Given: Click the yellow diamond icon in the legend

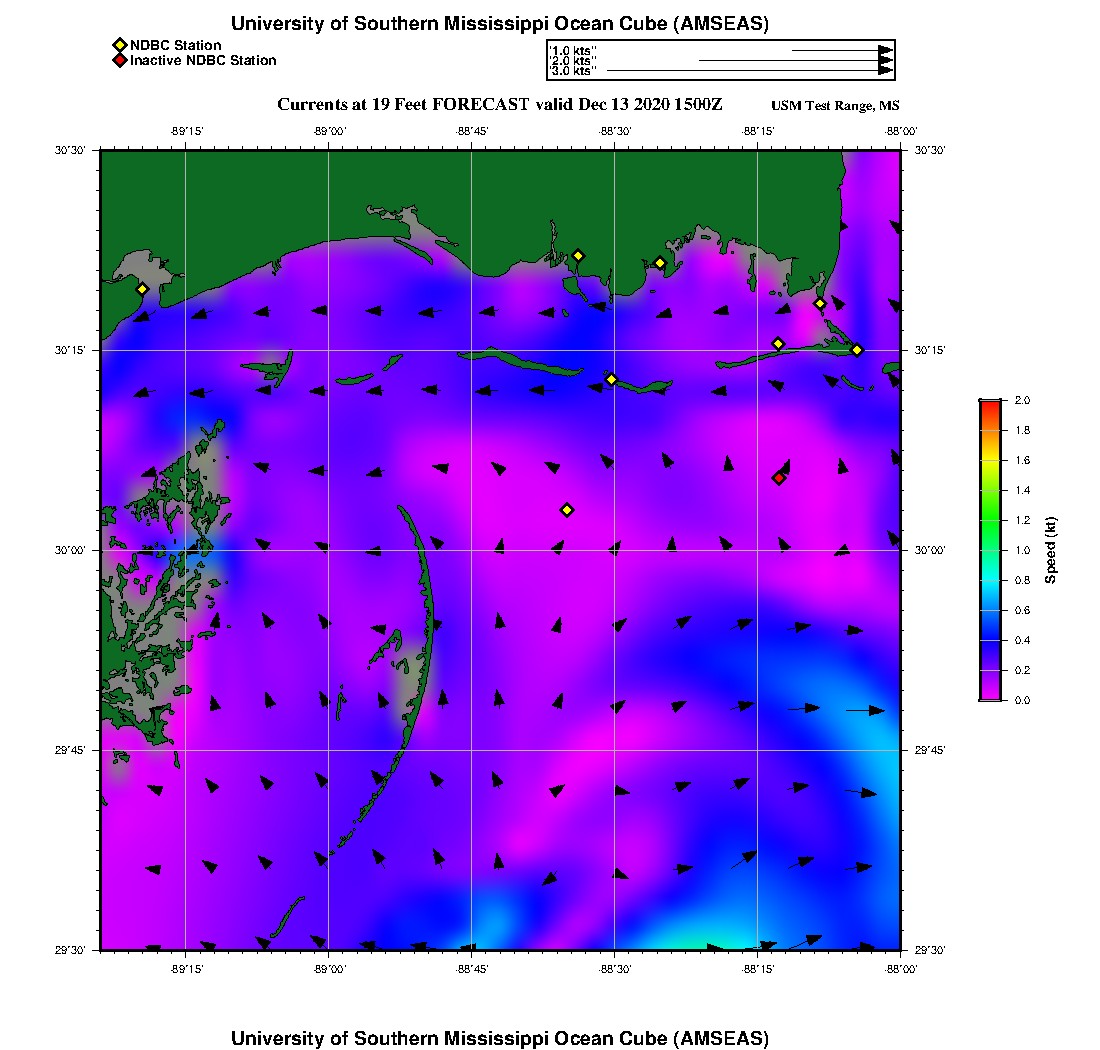Looking at the screenshot, I should [119, 45].
